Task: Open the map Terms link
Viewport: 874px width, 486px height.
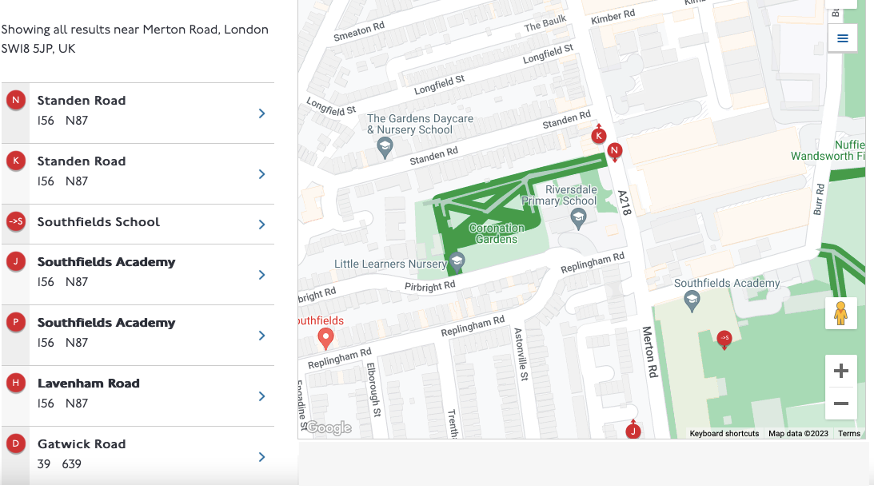Action: (x=848, y=433)
